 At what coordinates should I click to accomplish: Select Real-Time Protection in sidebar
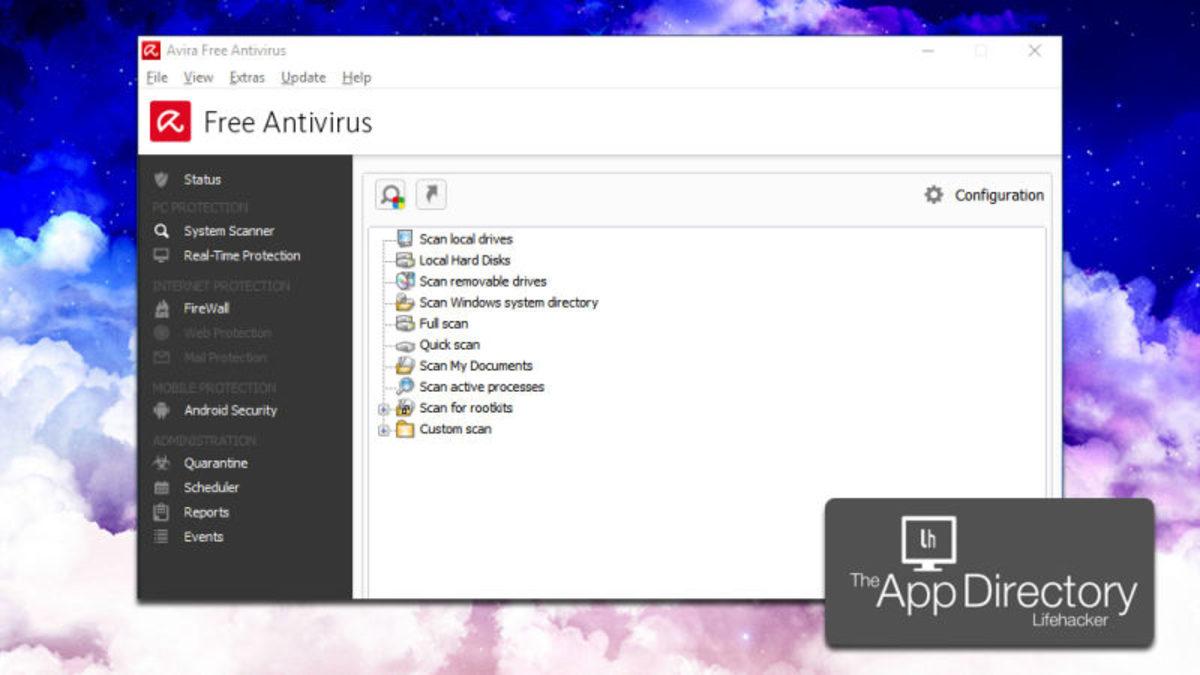[x=241, y=256]
